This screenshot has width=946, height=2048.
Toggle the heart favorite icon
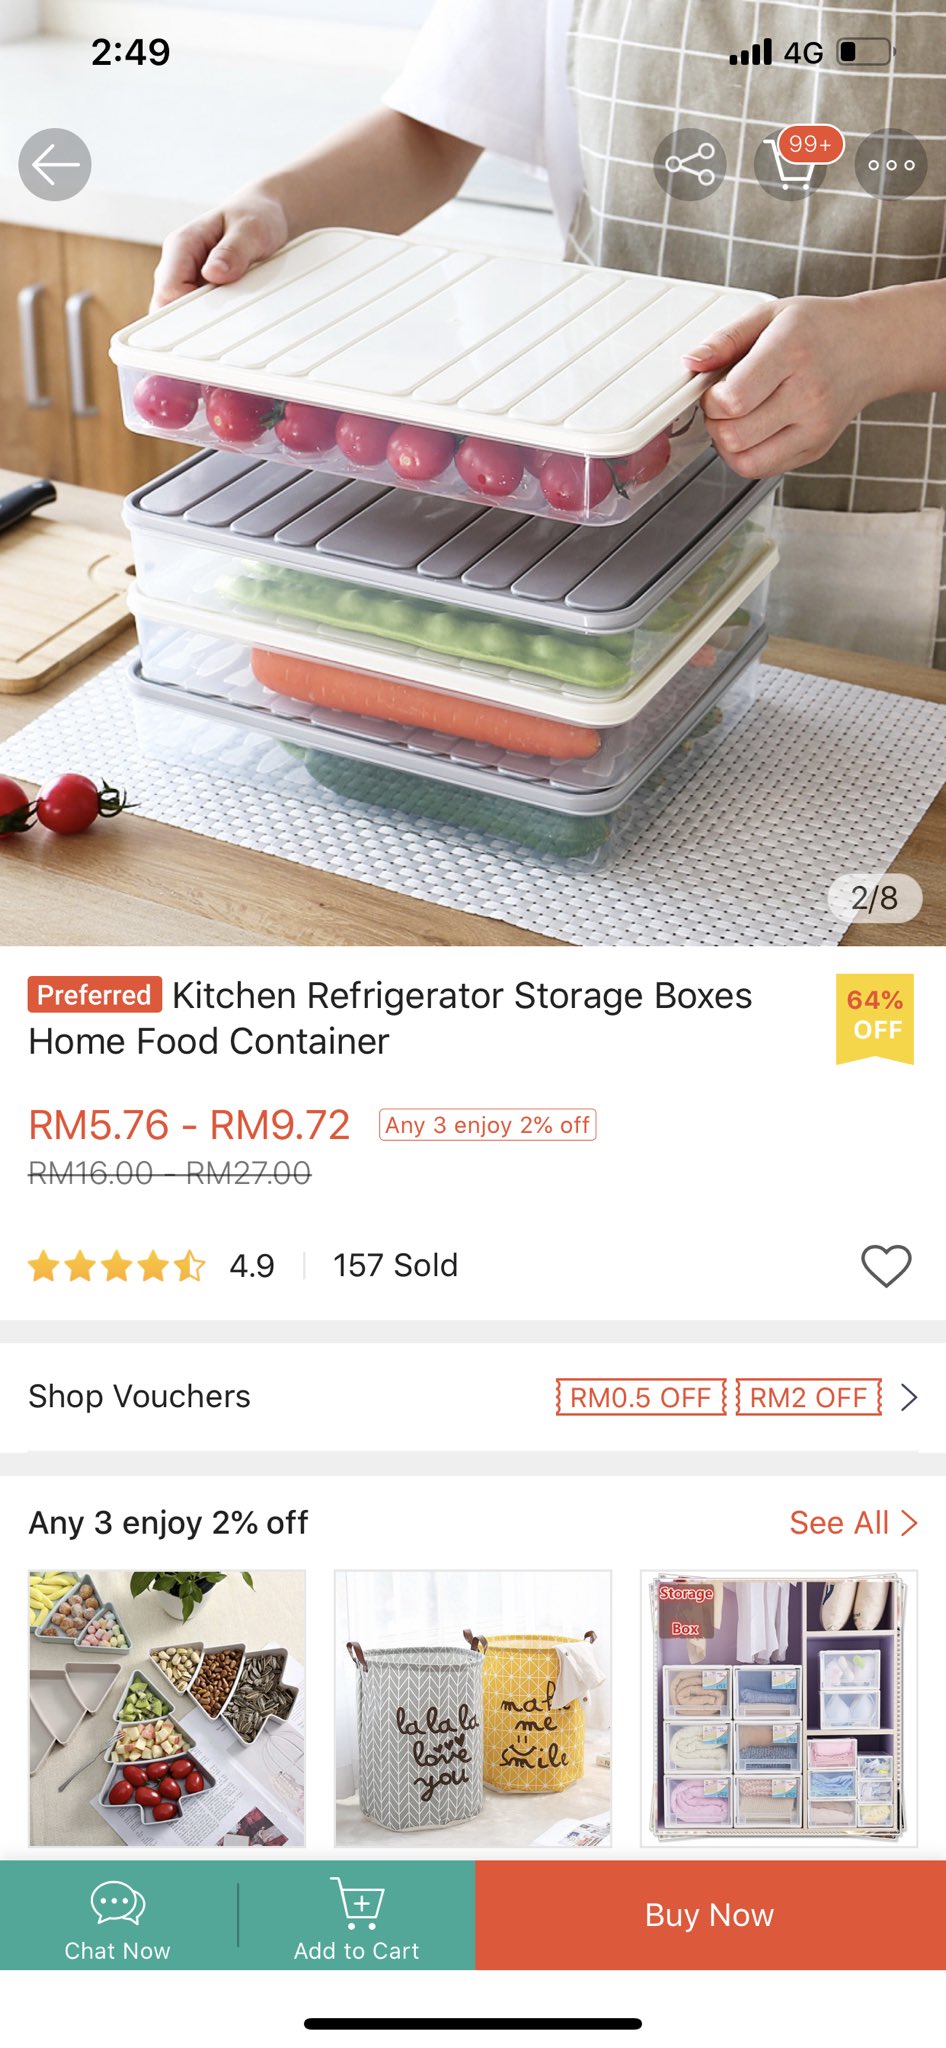coord(887,1266)
